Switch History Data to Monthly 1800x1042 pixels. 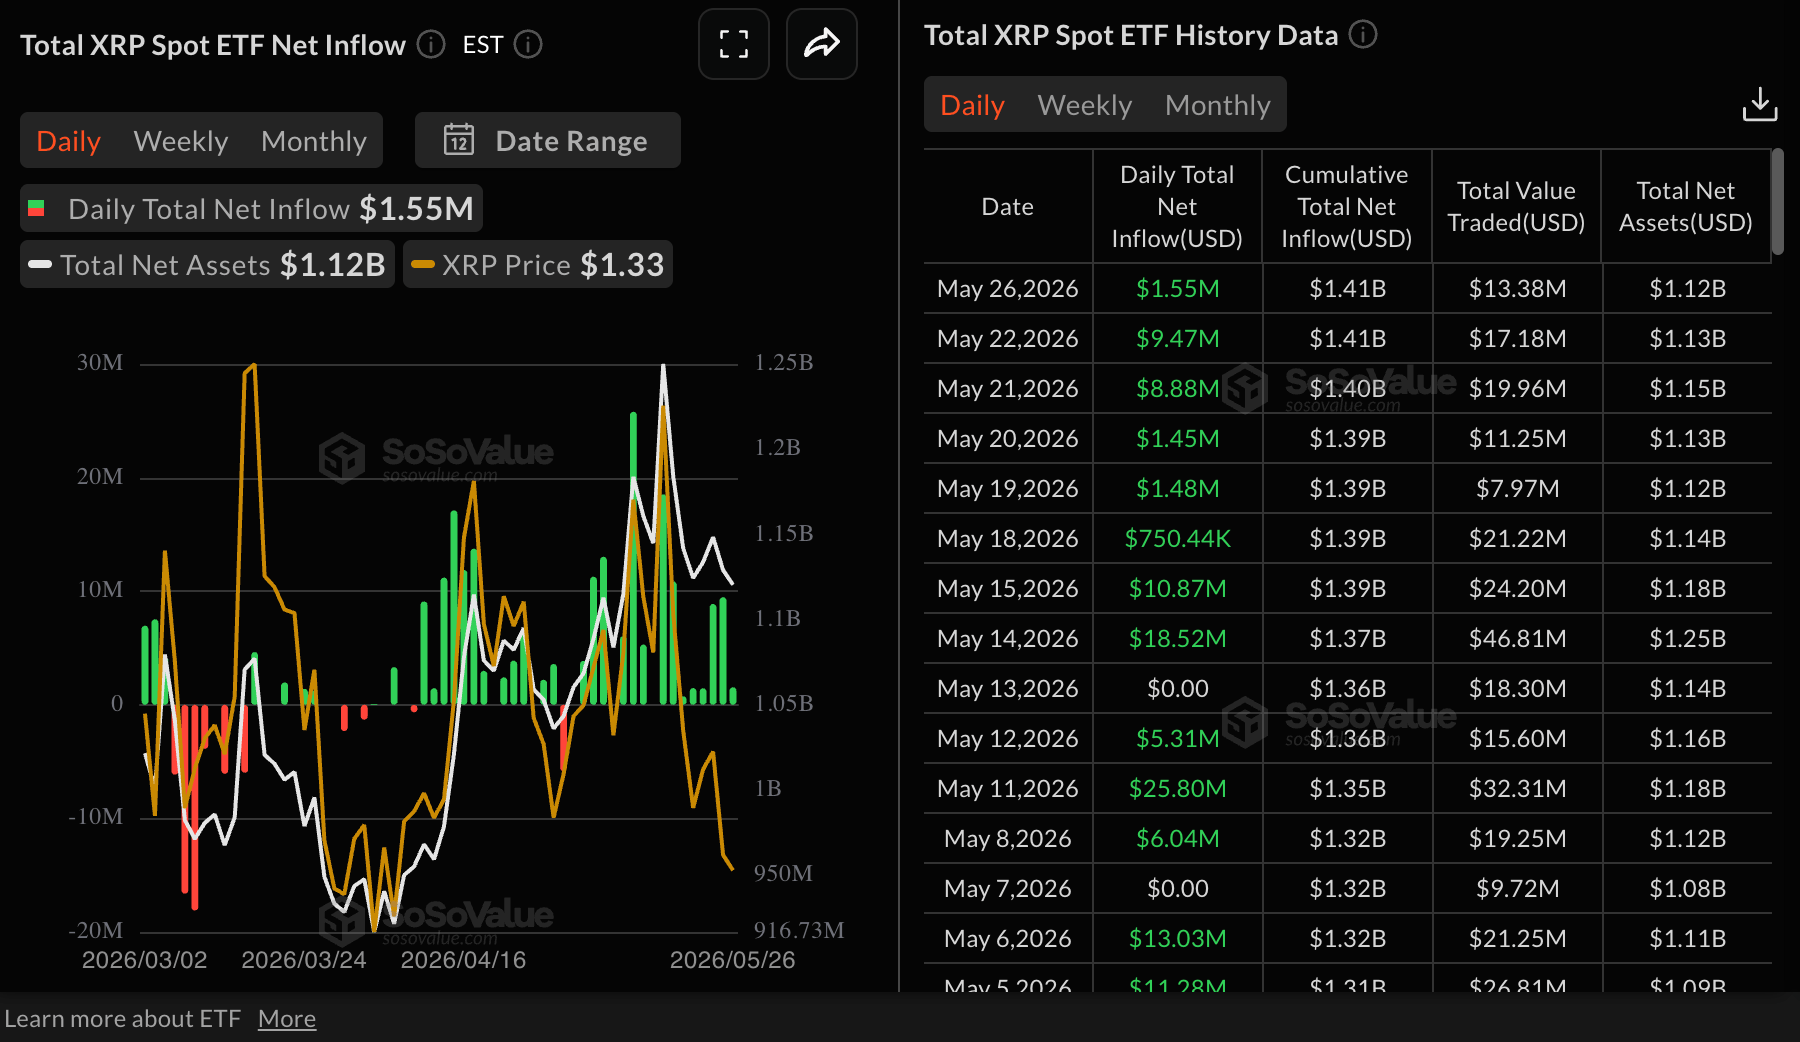1218,105
